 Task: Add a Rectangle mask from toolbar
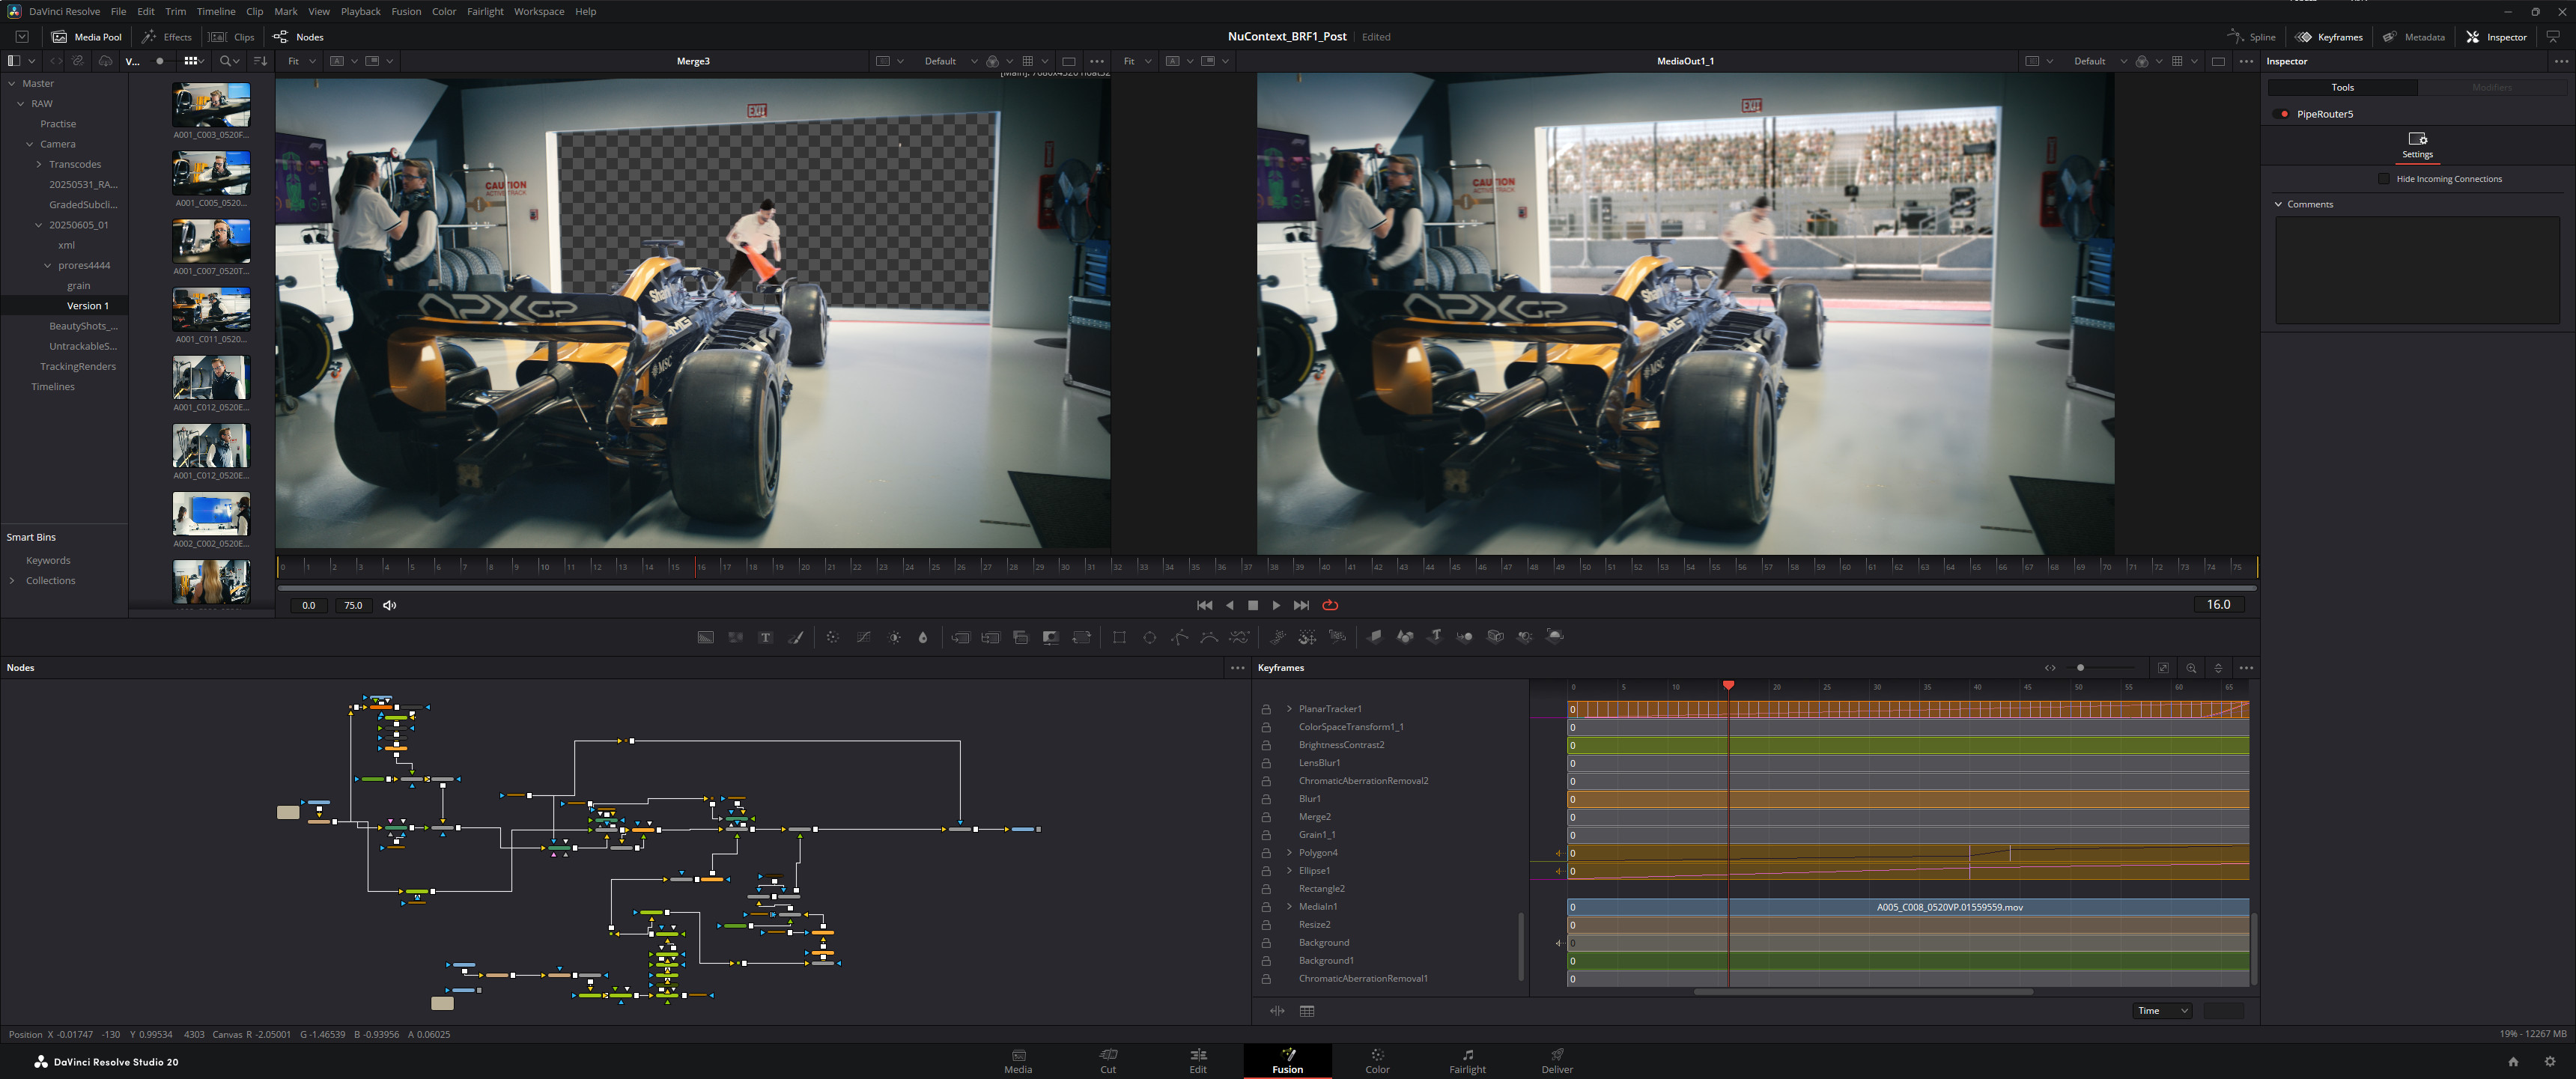(1119, 637)
